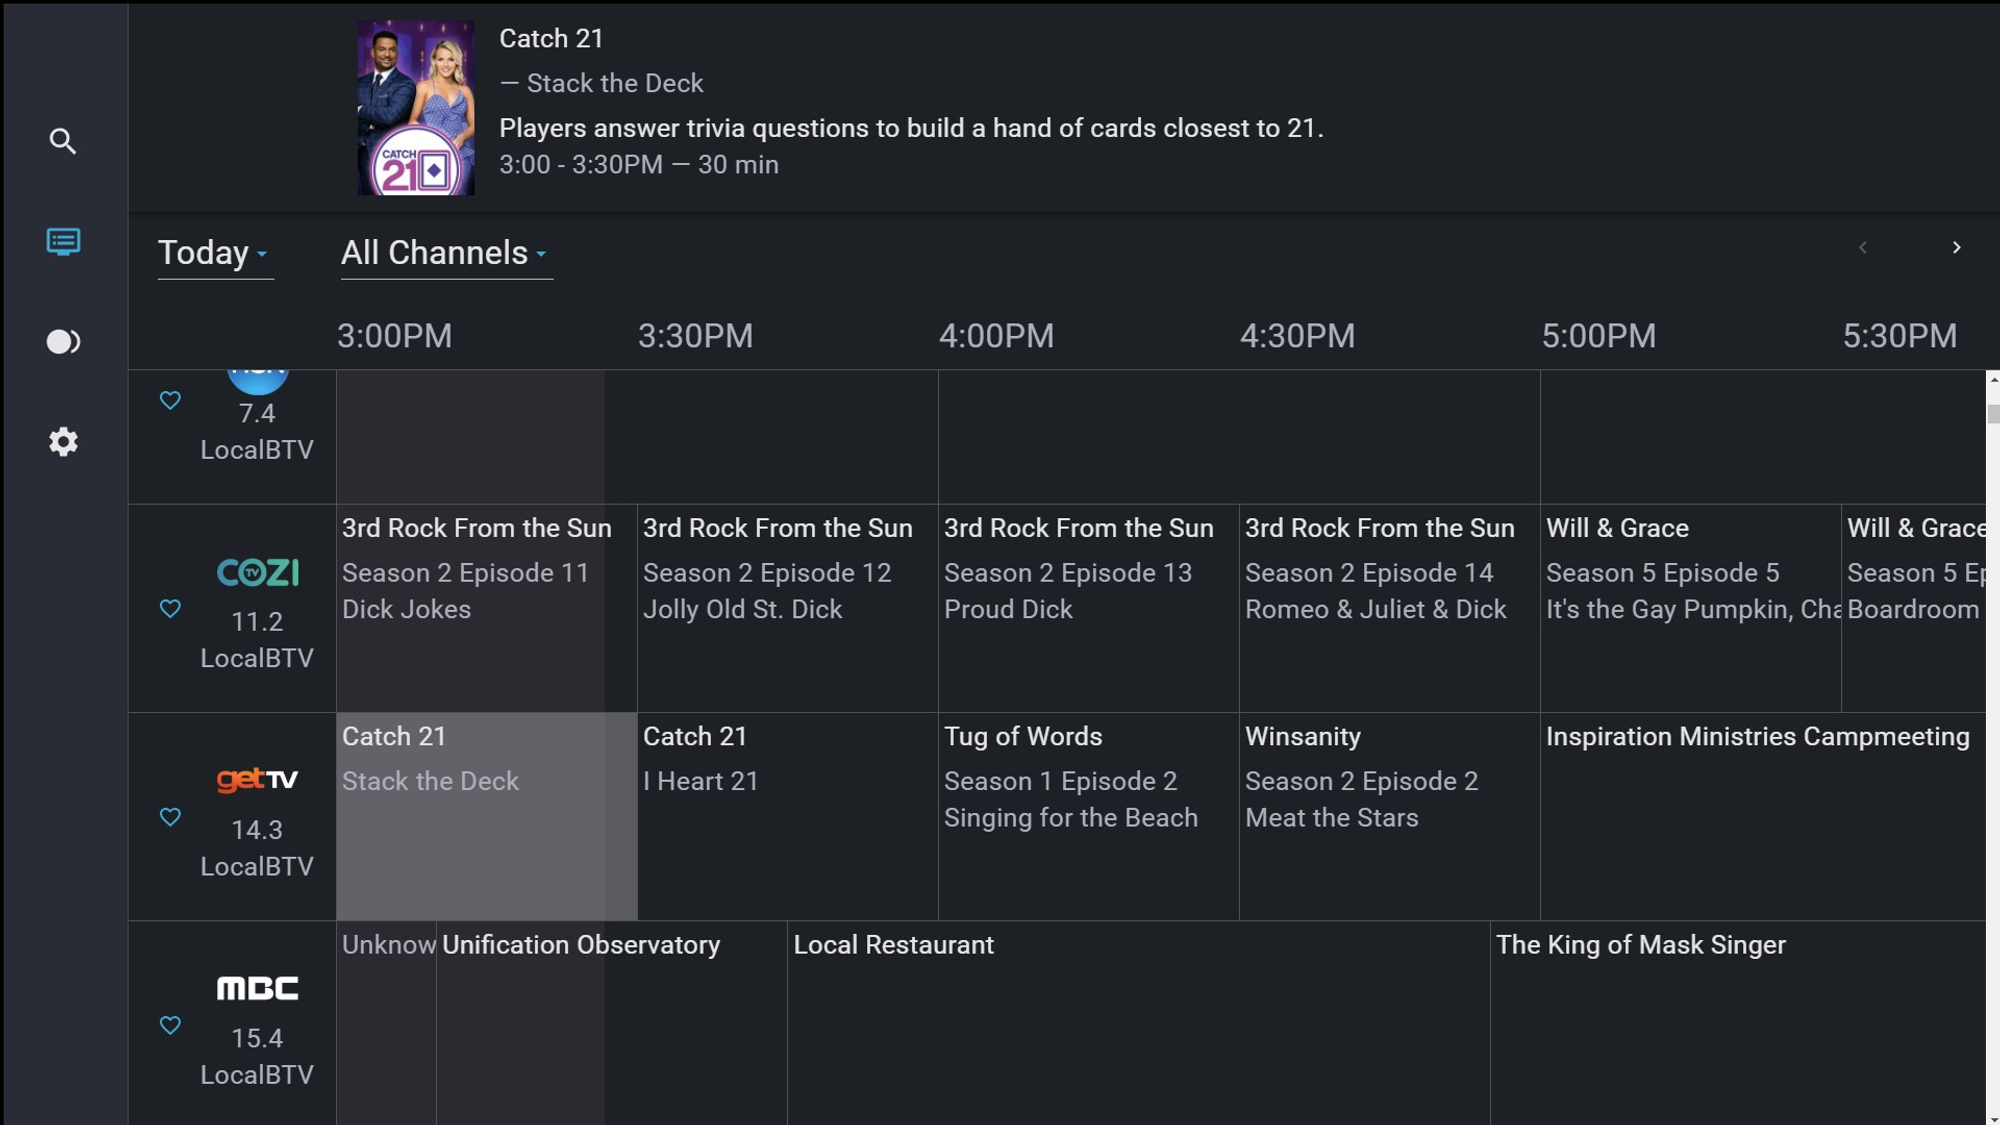Toggle favorite for MBC 15.4 channel
This screenshot has width=2000, height=1125.
pyautogui.click(x=170, y=1025)
